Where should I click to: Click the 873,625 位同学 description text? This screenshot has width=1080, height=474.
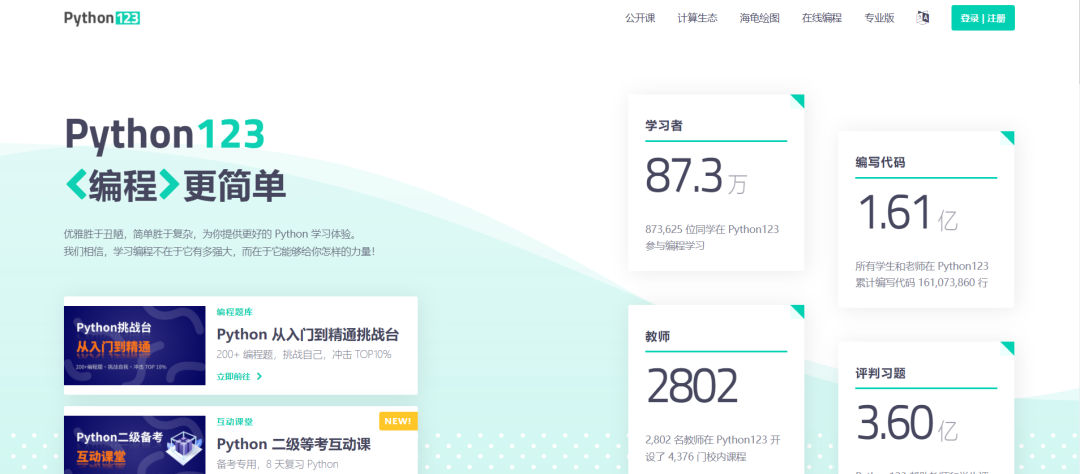tap(712, 237)
